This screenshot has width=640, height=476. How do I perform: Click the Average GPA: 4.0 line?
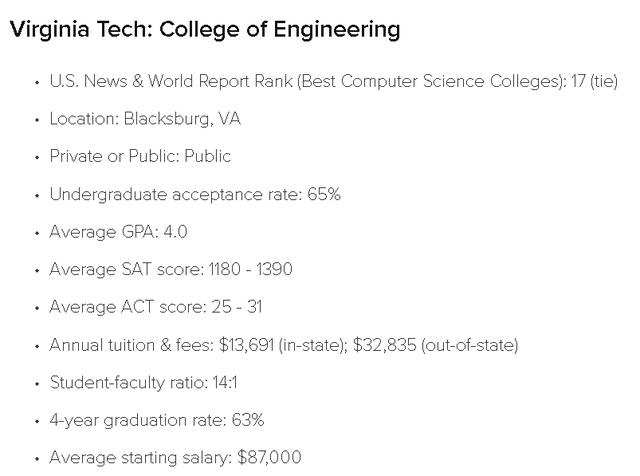coord(118,232)
